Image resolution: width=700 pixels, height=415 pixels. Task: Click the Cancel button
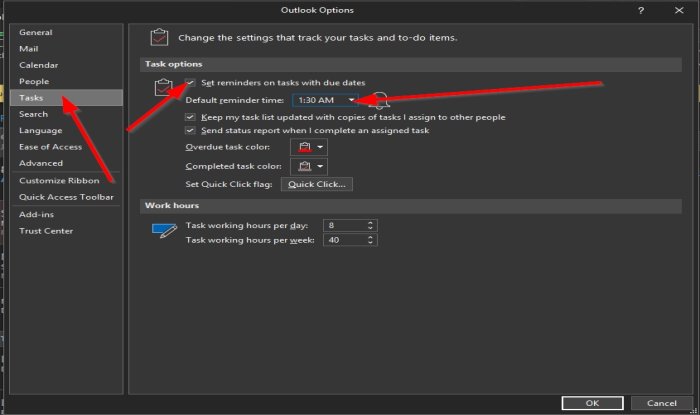pyautogui.click(x=662, y=403)
